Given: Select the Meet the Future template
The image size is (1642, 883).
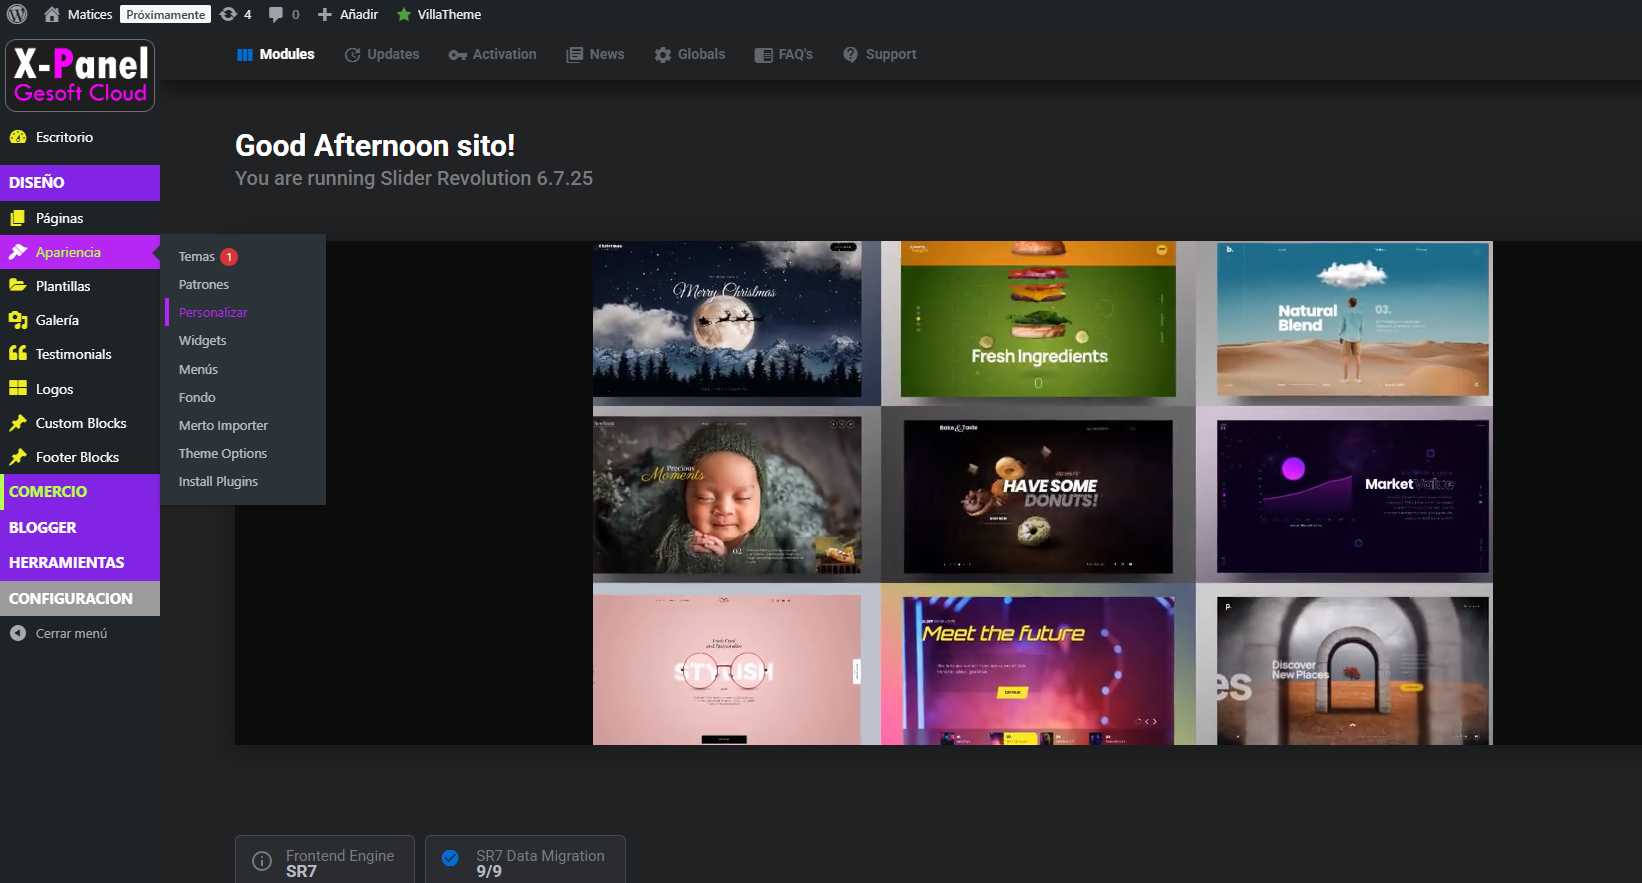Looking at the screenshot, I should [1038, 671].
